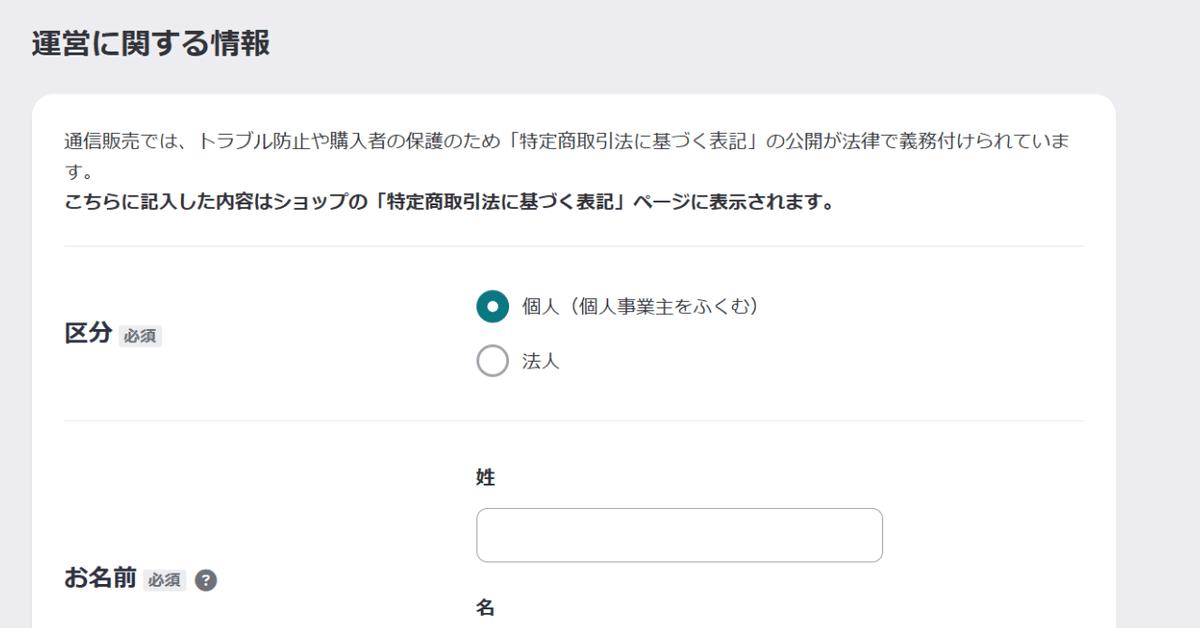
Task: Click the 必須 badge next to お名前
Action: [165, 580]
